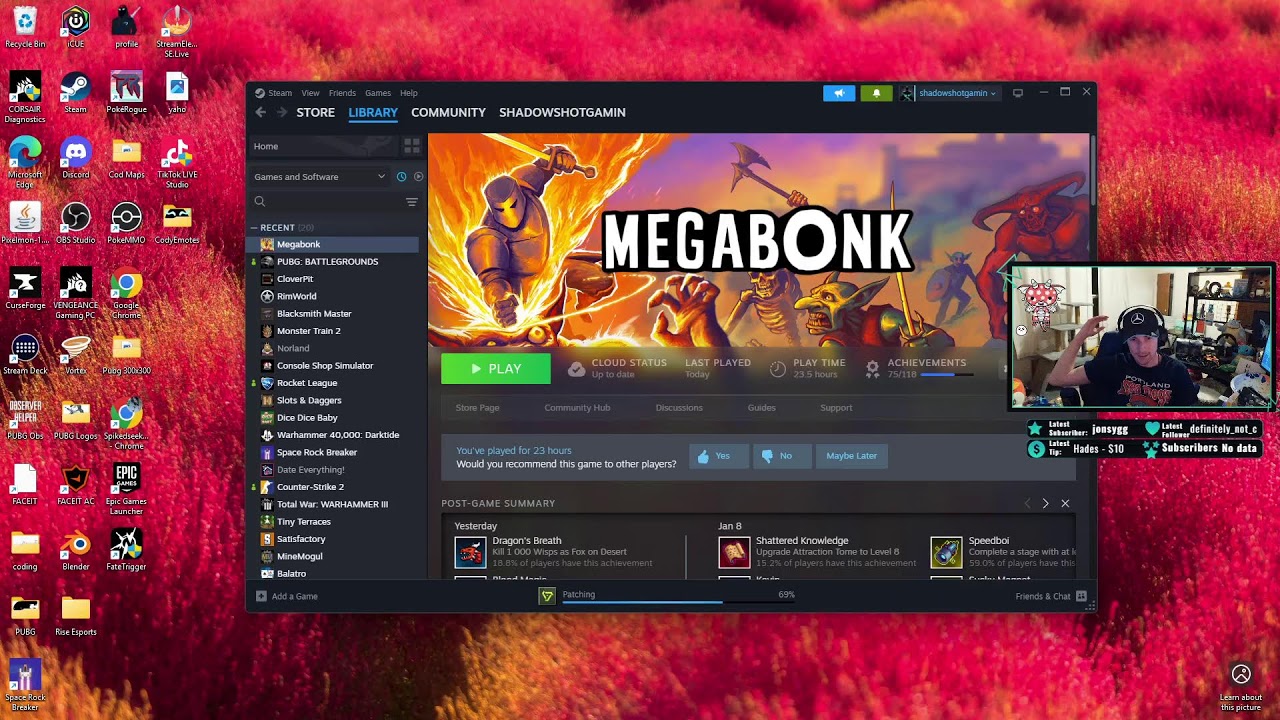Click the Shattered Knowledge achievement icon

point(734,552)
